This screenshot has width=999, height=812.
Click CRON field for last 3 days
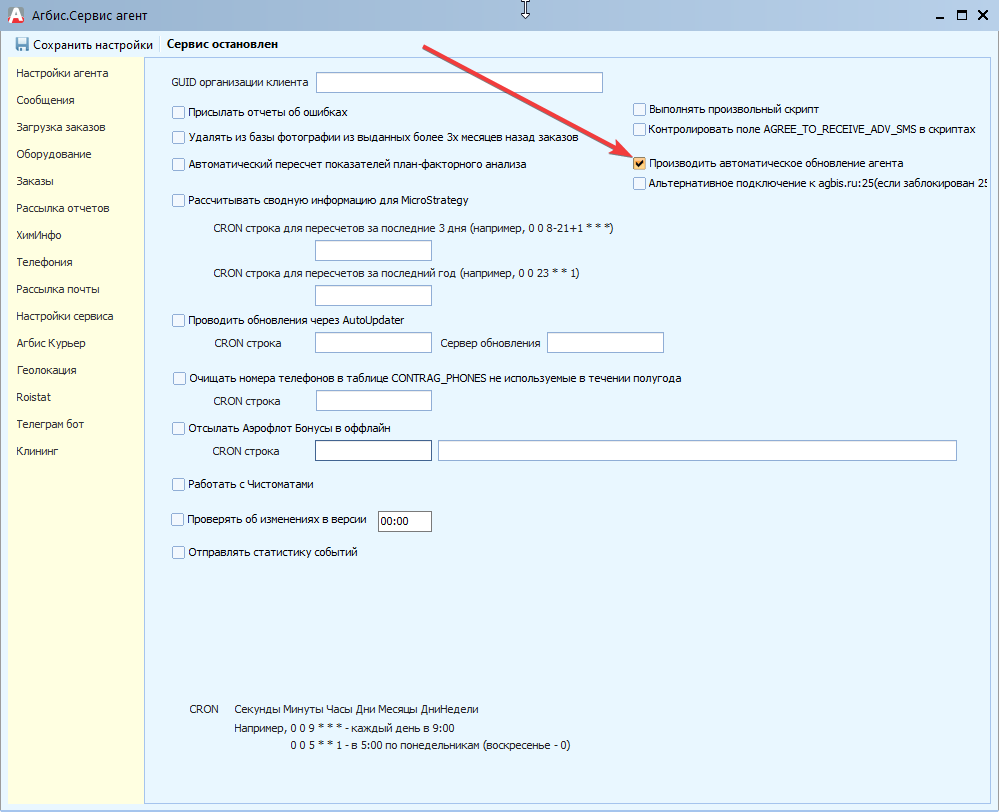click(x=373, y=250)
